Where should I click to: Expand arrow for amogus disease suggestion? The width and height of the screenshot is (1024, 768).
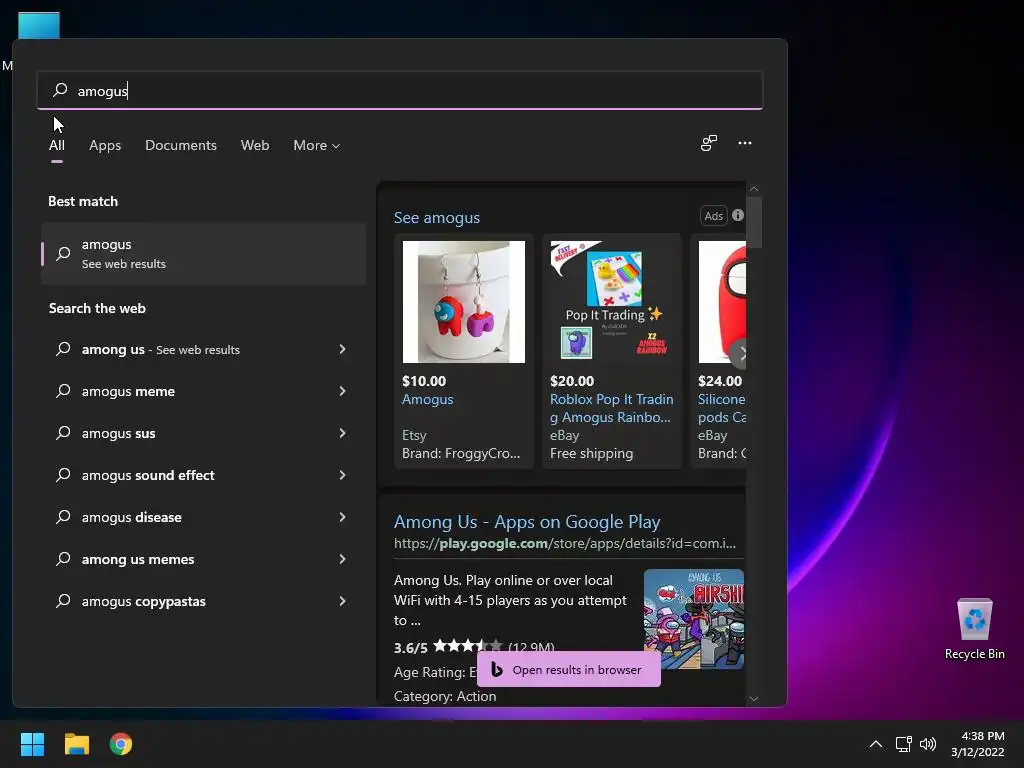pos(342,517)
